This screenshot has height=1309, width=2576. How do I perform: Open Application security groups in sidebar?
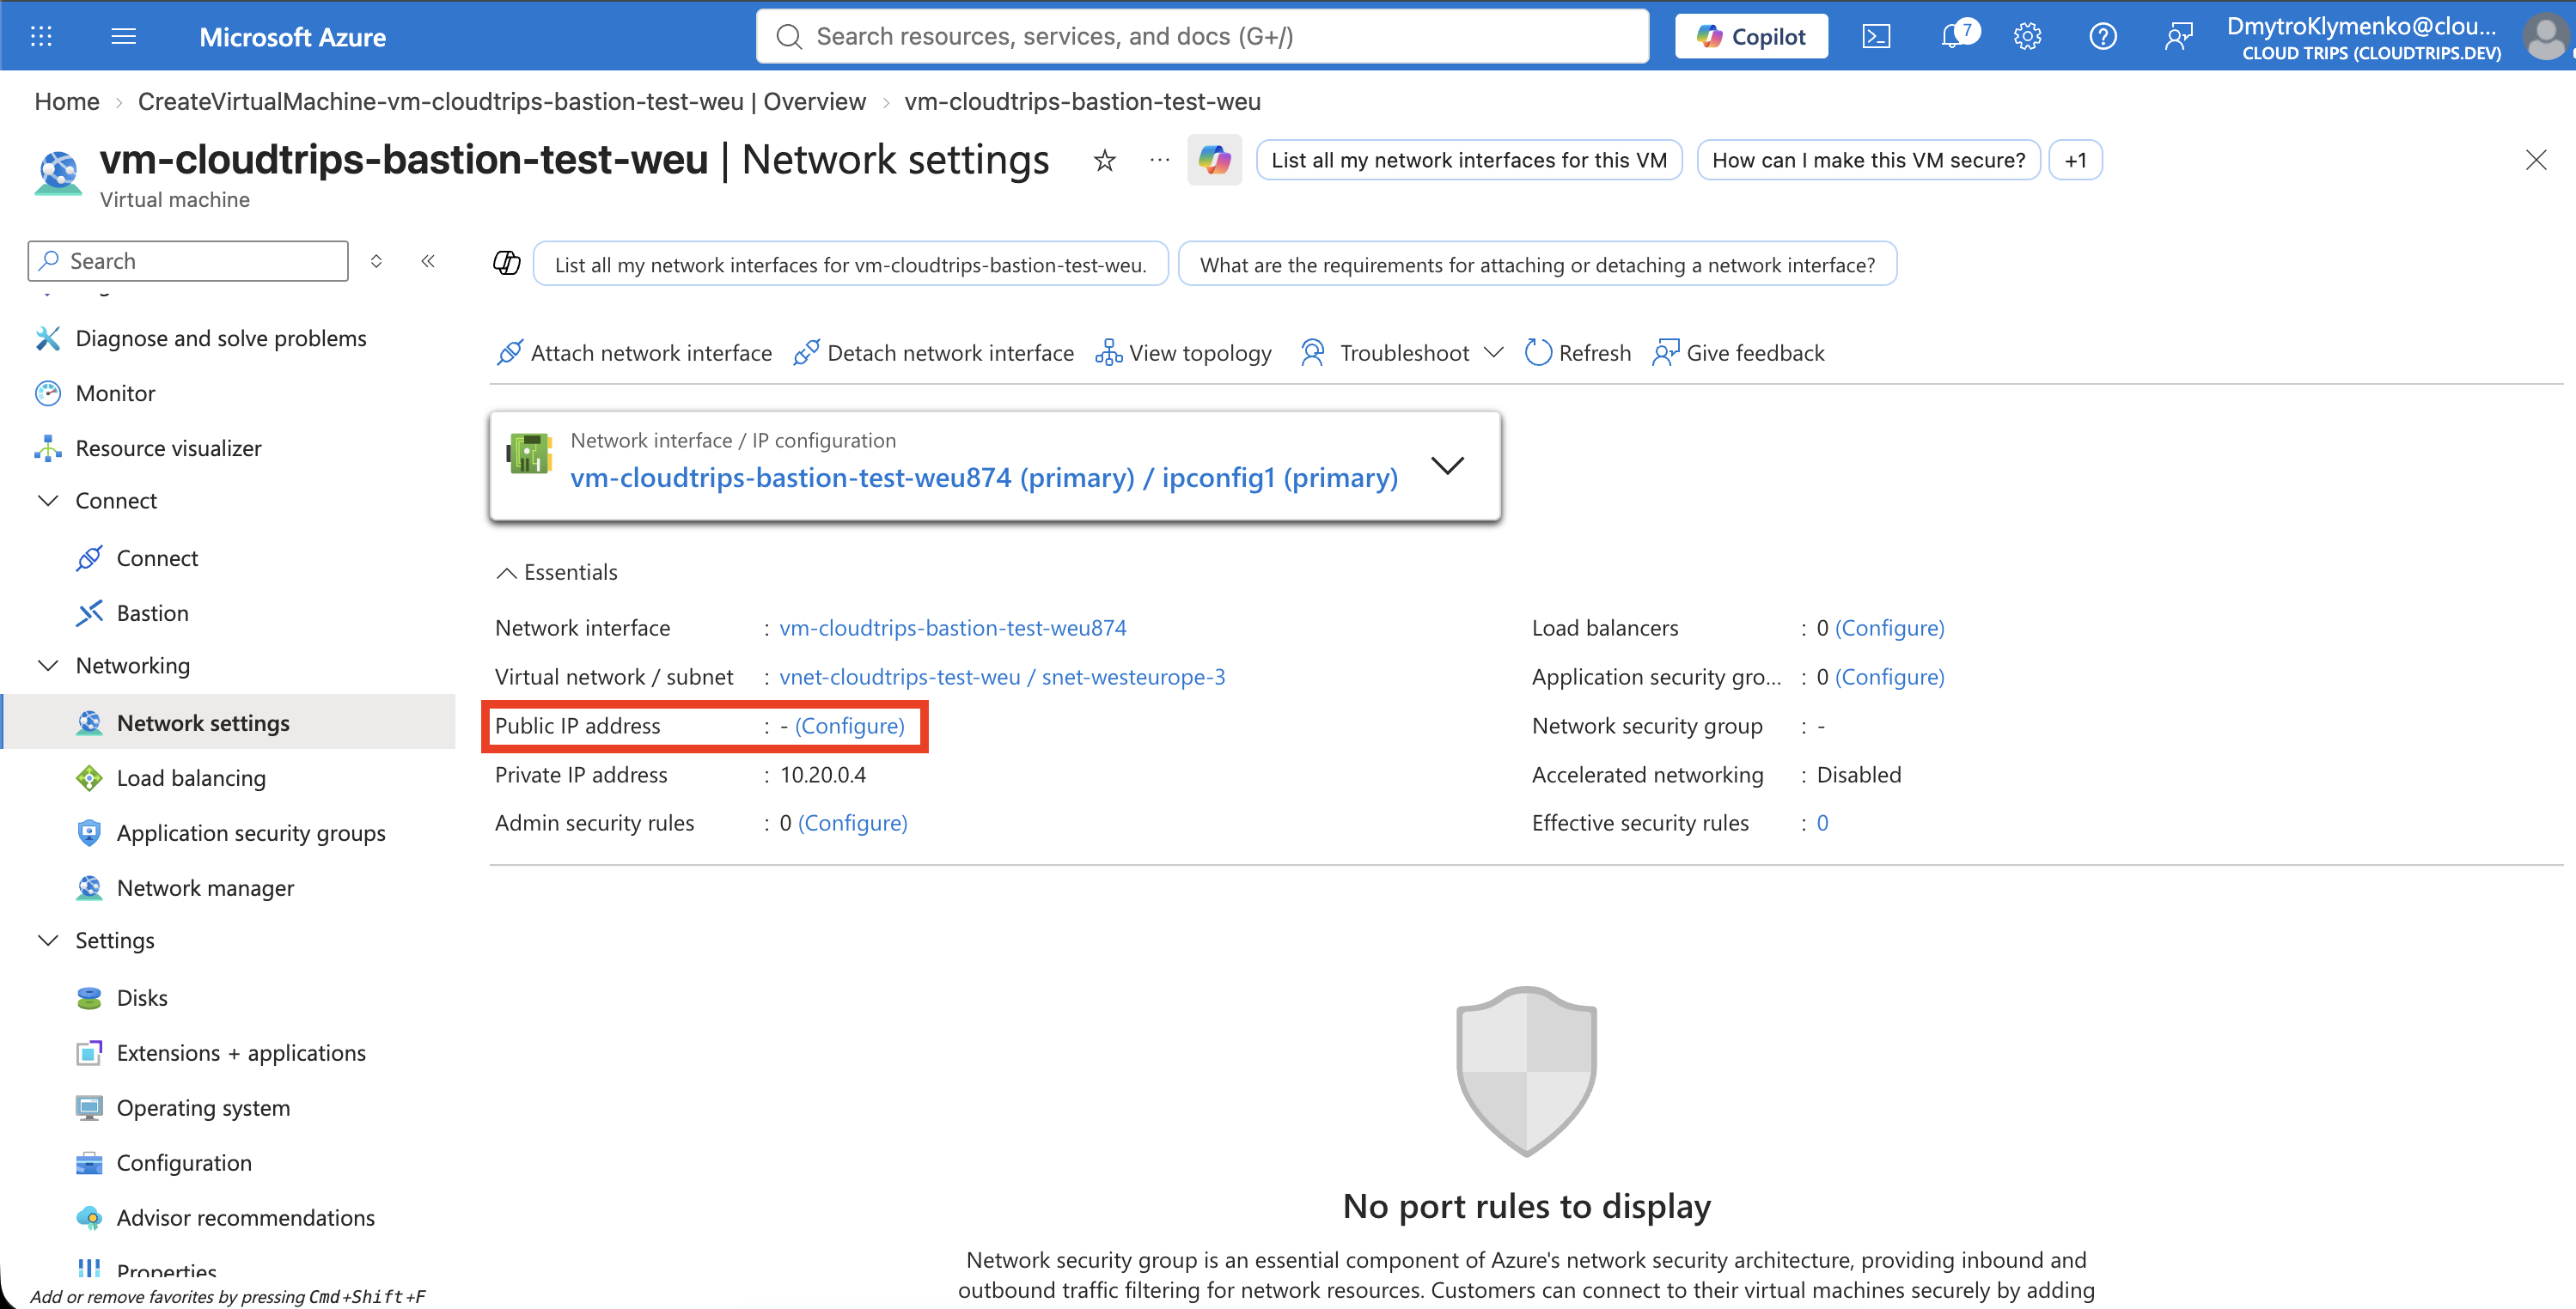251,833
